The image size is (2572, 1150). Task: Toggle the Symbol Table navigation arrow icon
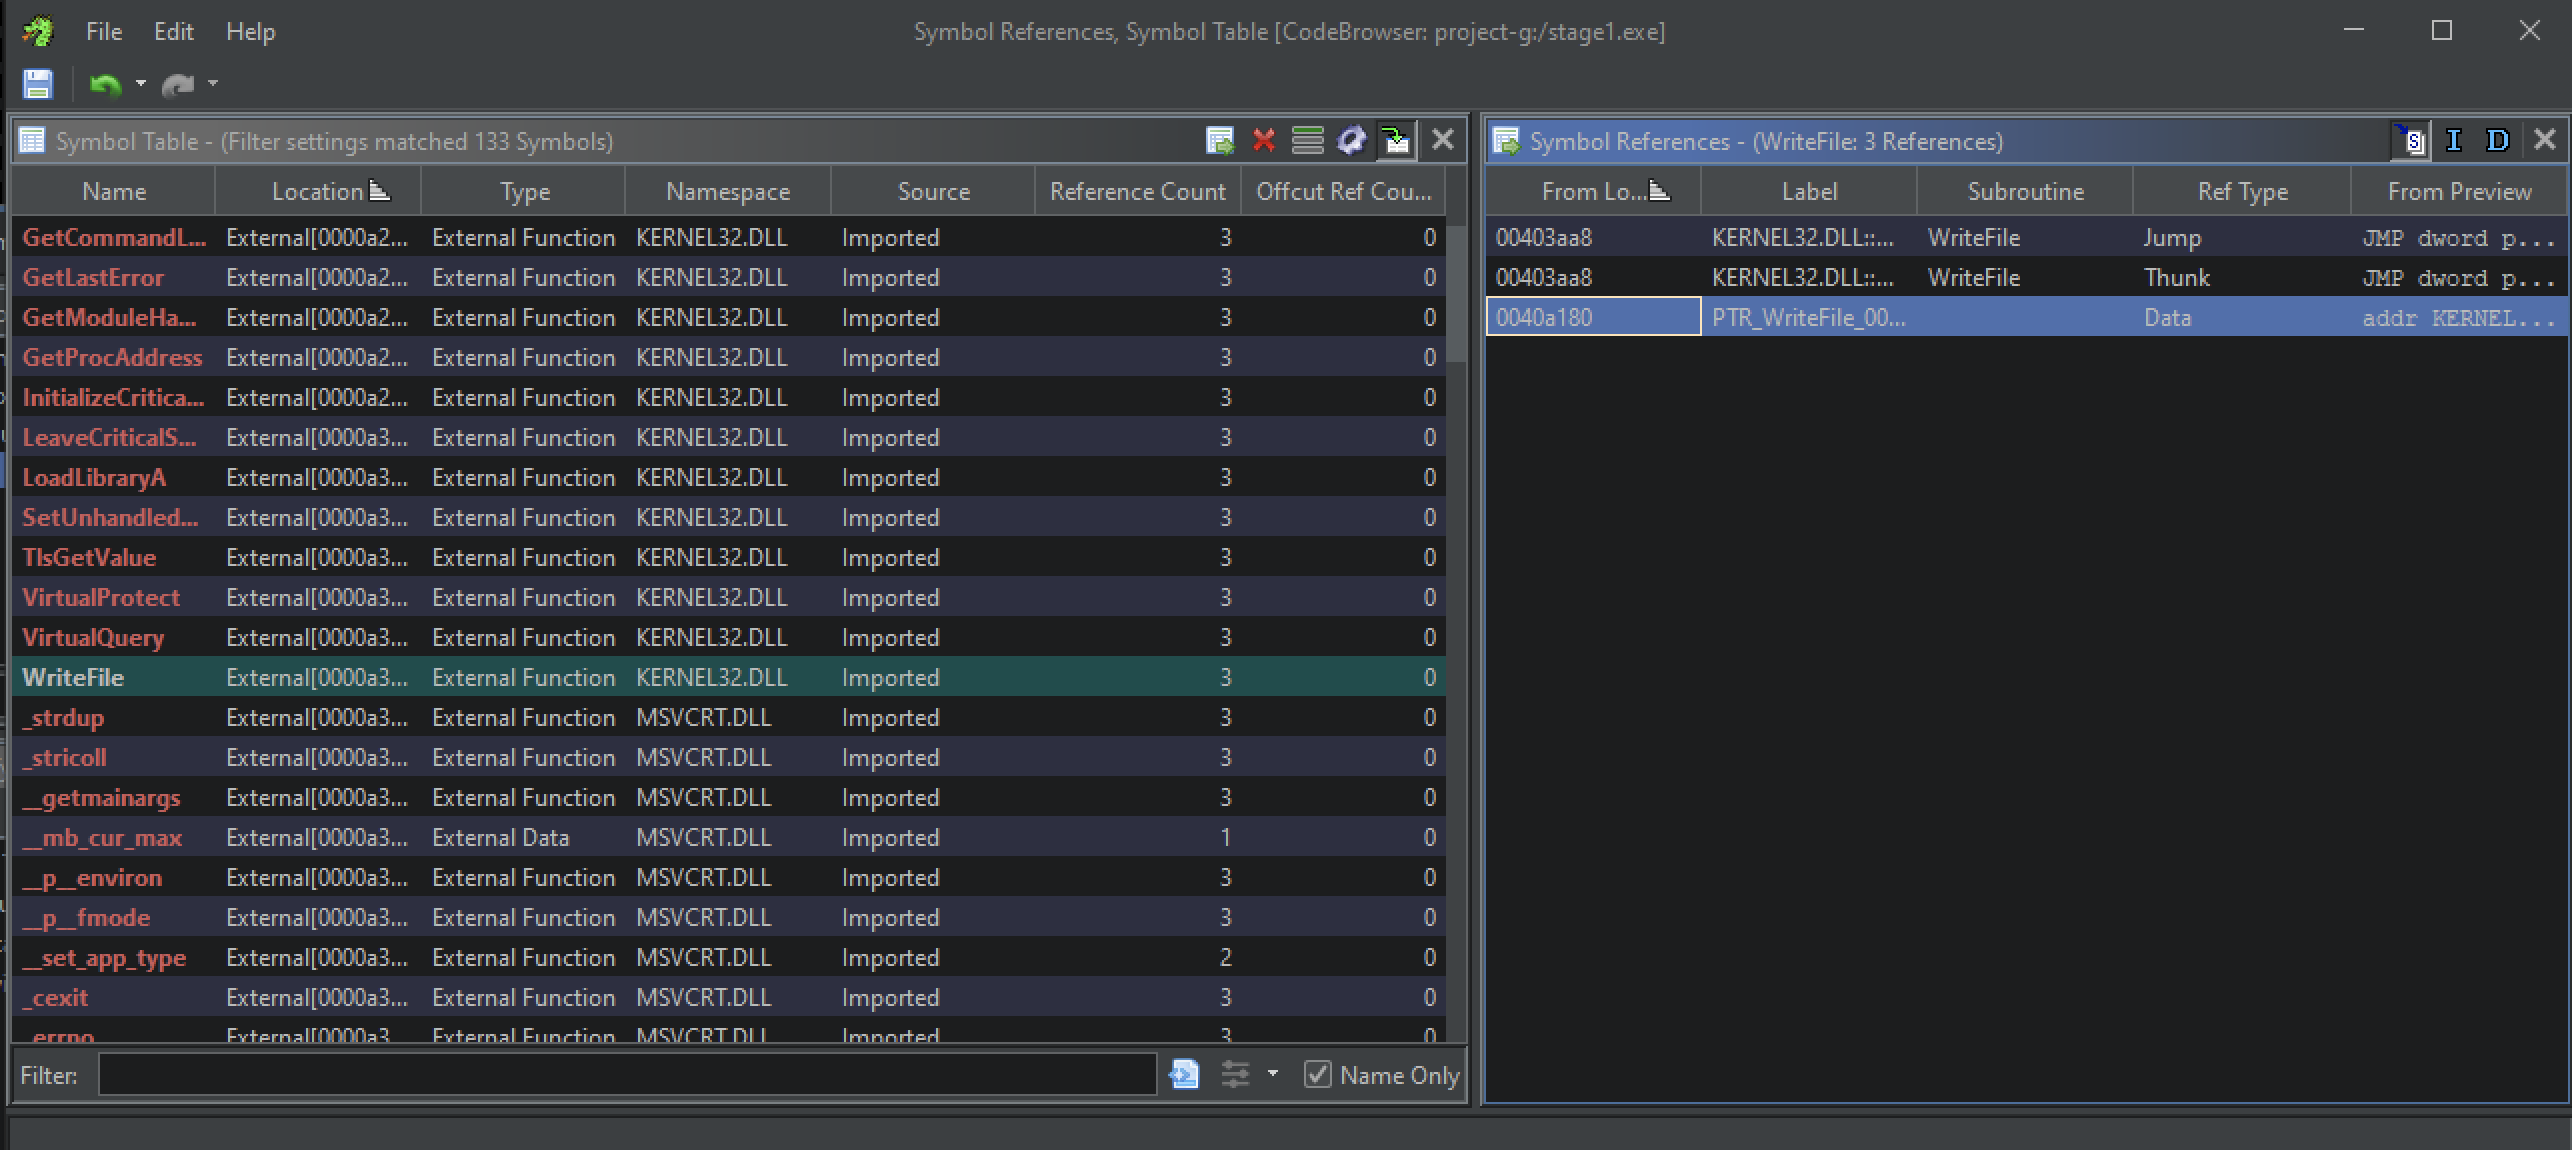[x=1396, y=141]
